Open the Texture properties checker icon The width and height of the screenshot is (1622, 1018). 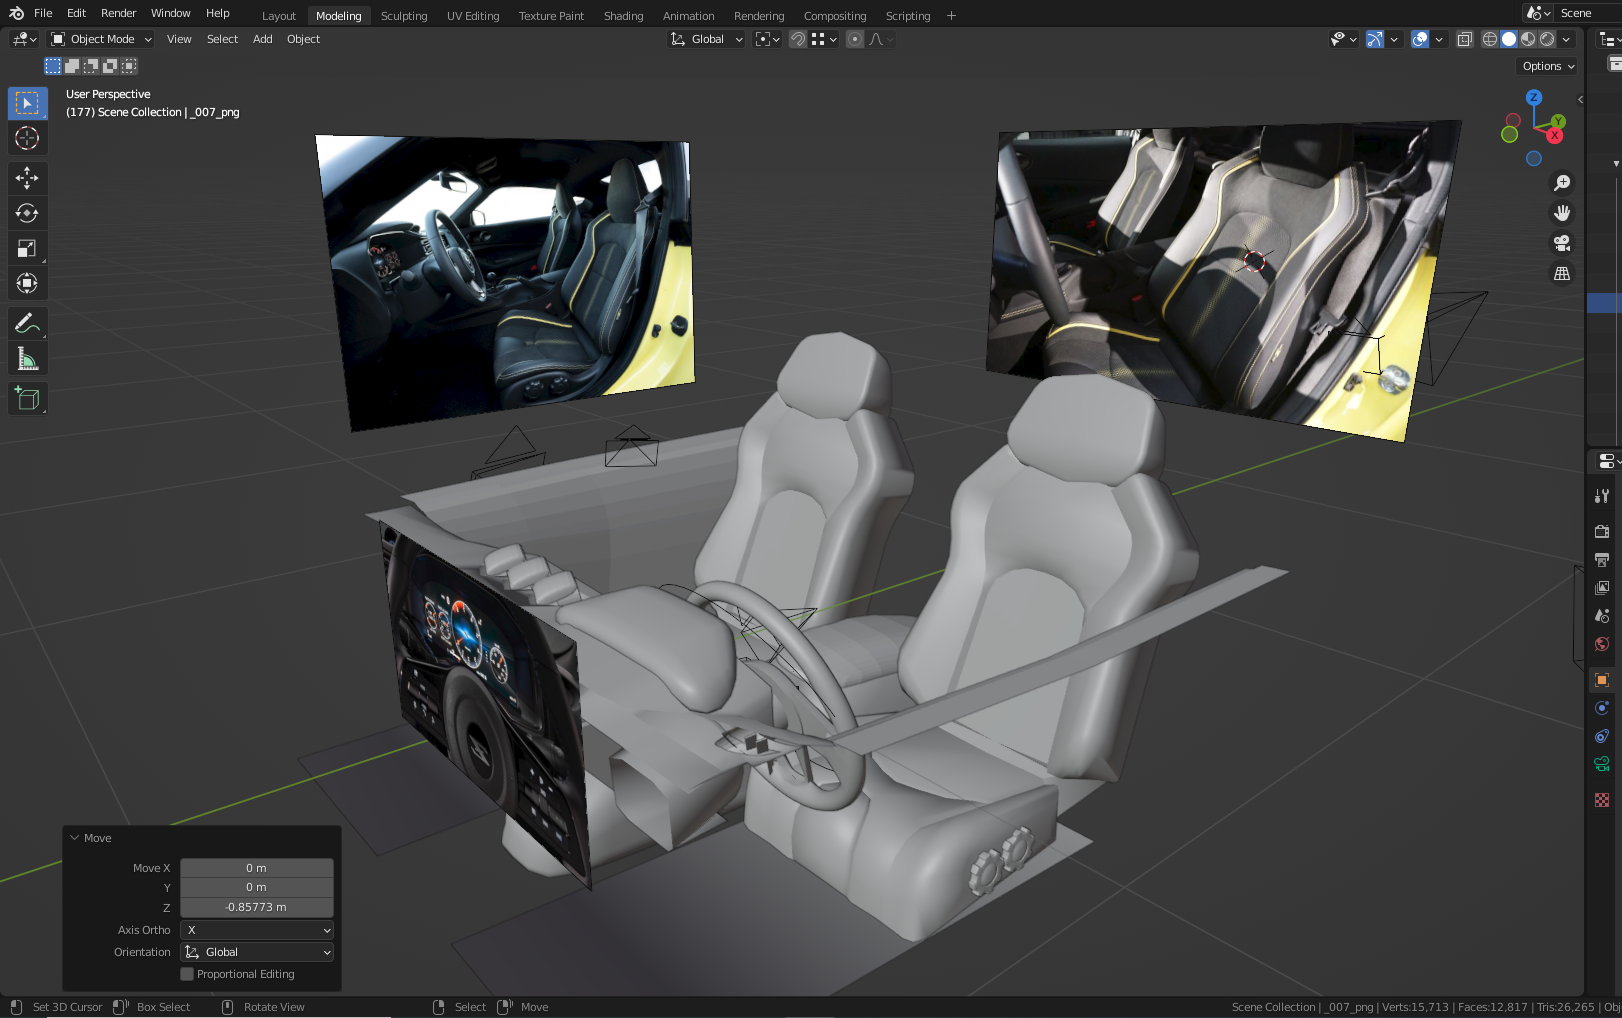[1602, 800]
